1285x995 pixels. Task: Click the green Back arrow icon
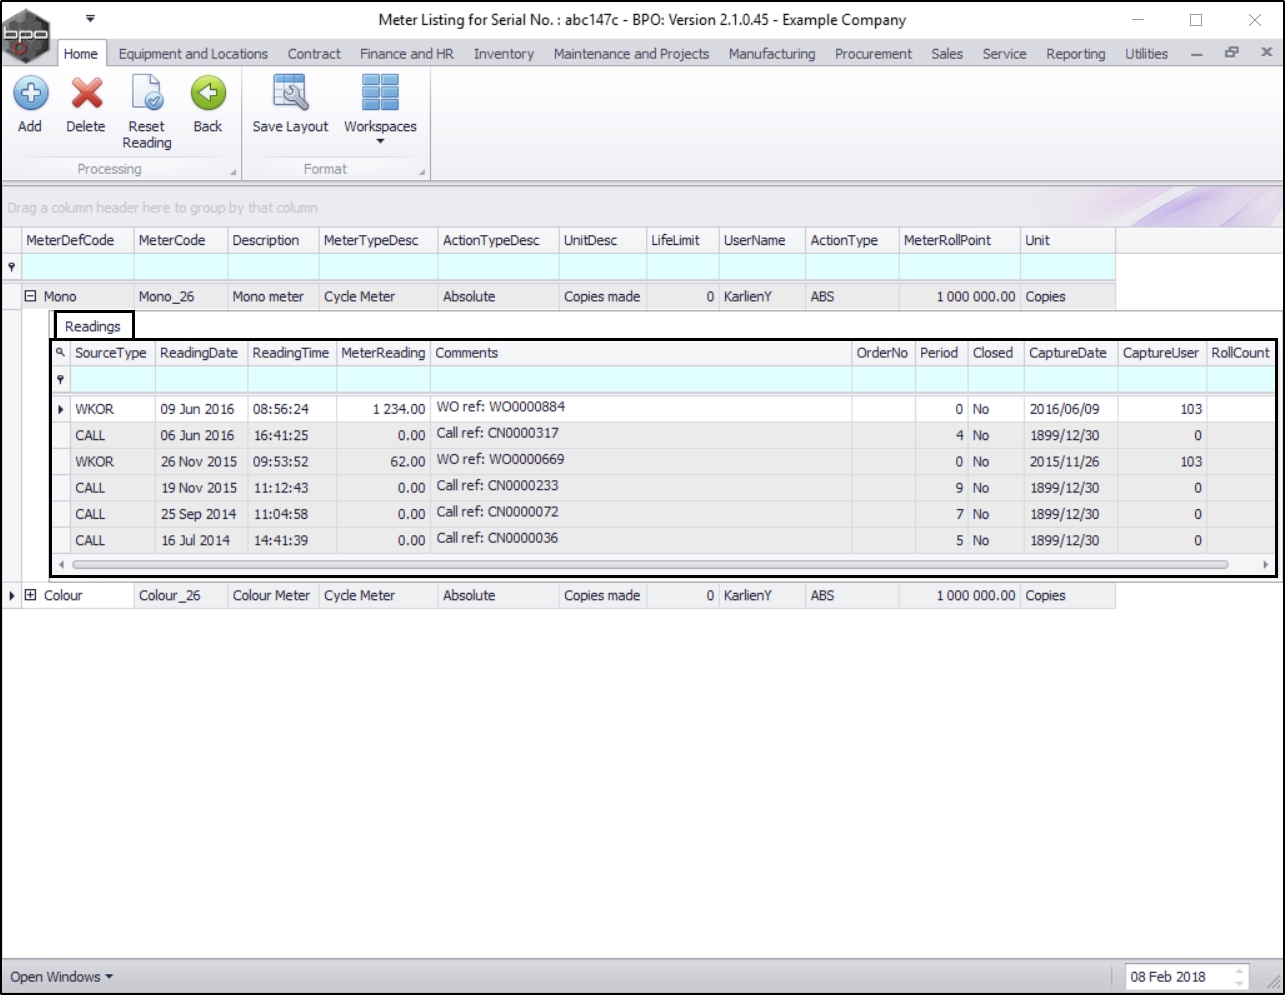[x=208, y=94]
